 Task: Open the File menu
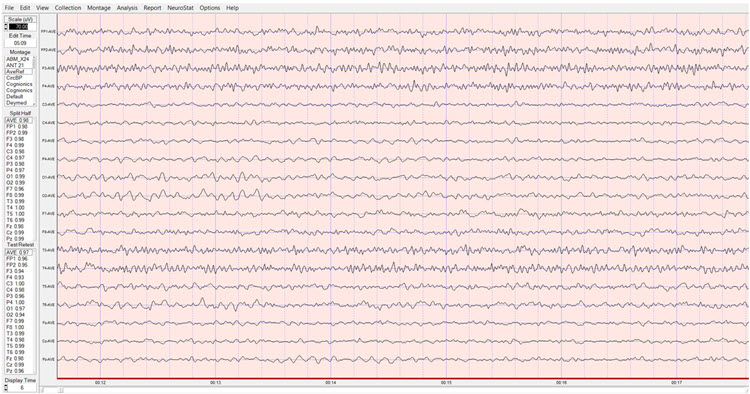[x=9, y=8]
